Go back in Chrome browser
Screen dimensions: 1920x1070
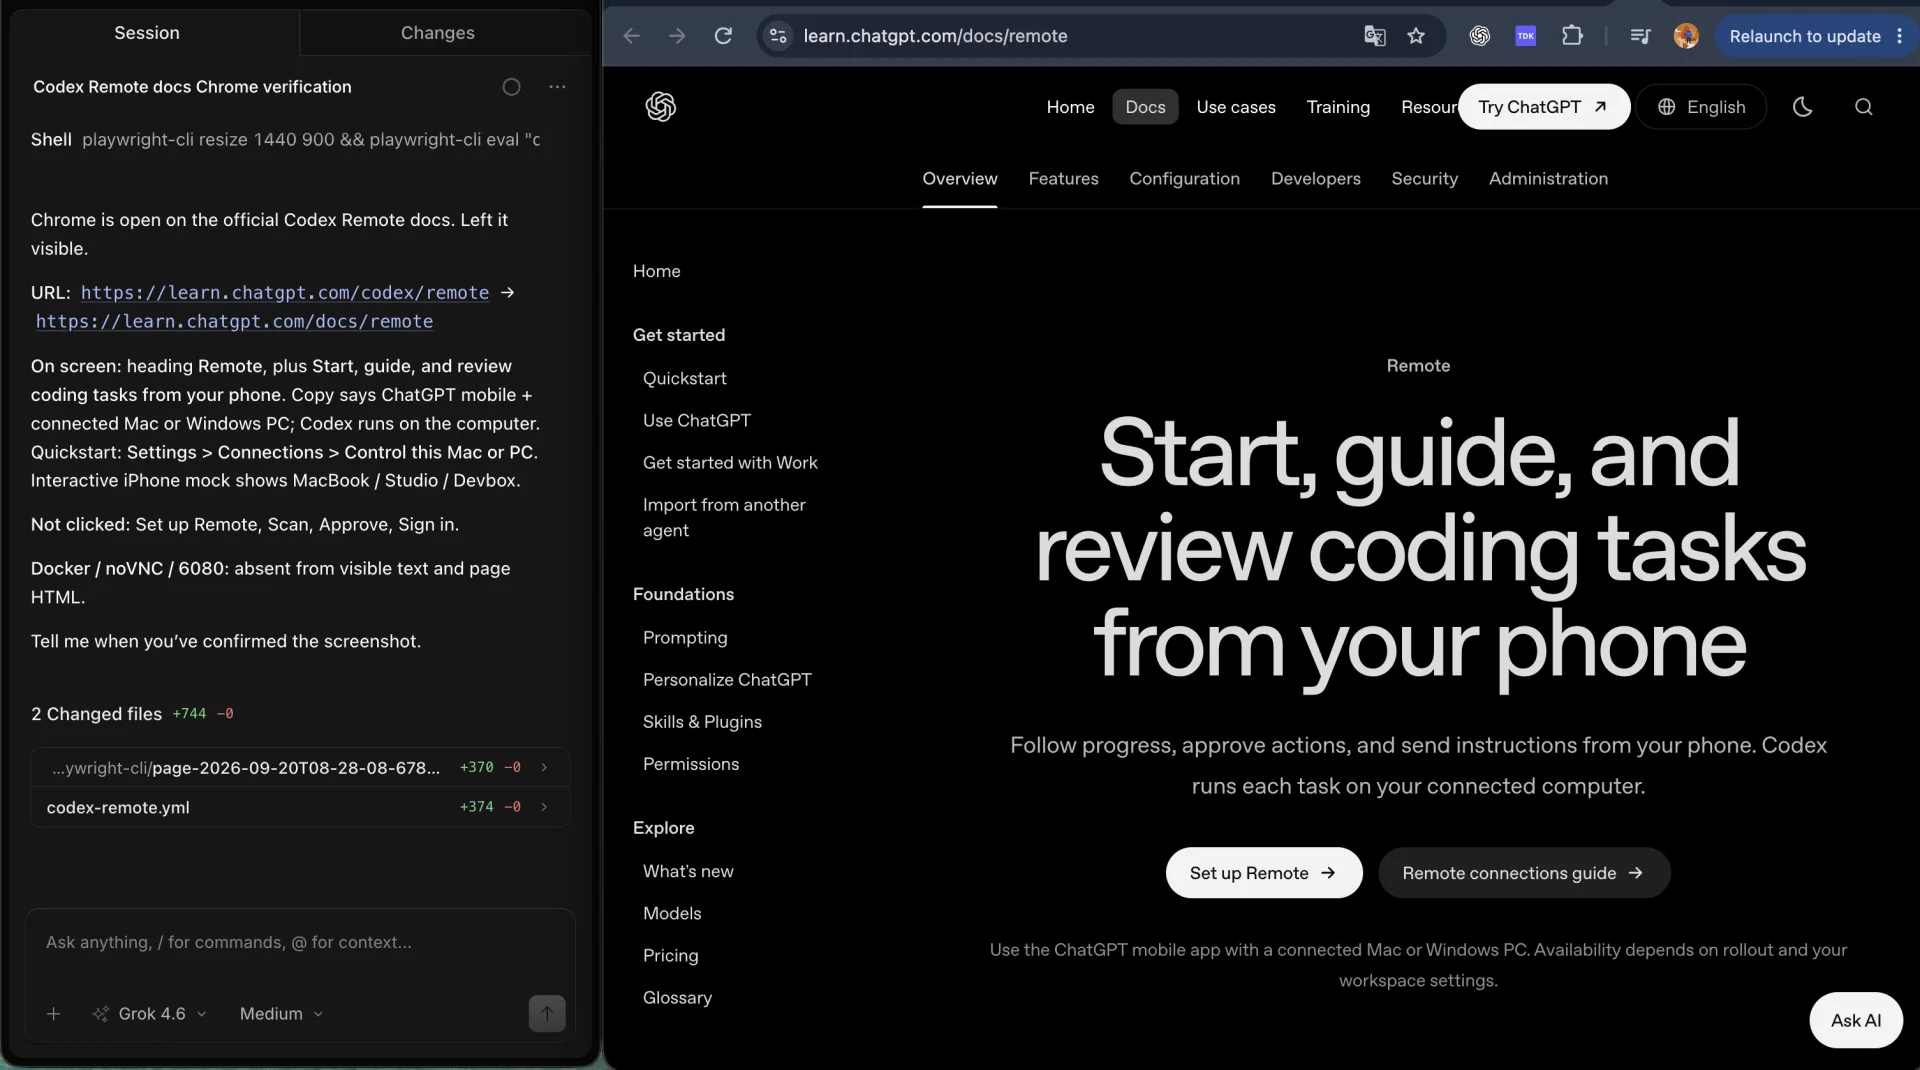(631, 36)
